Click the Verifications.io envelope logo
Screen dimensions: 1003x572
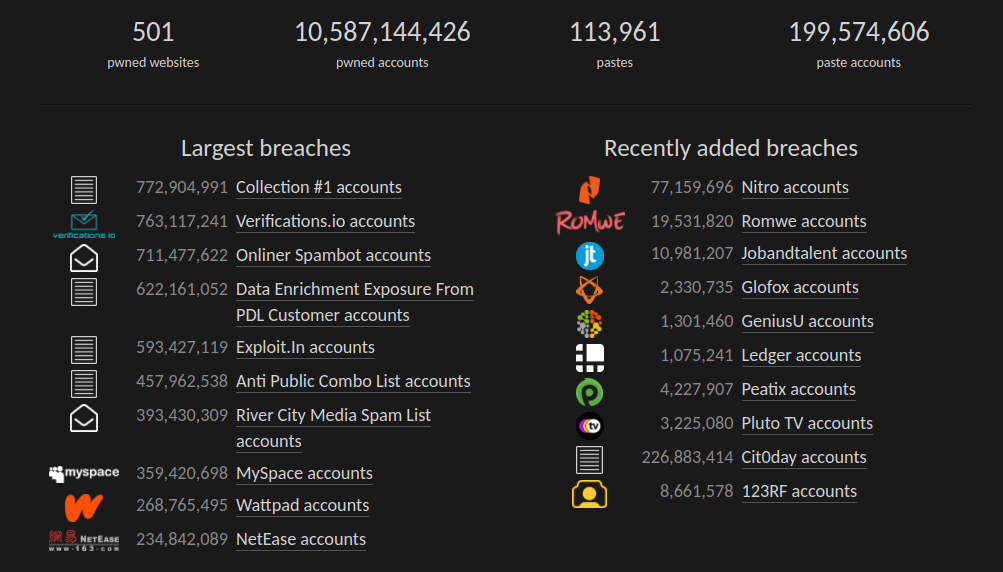pyautogui.click(x=84, y=224)
